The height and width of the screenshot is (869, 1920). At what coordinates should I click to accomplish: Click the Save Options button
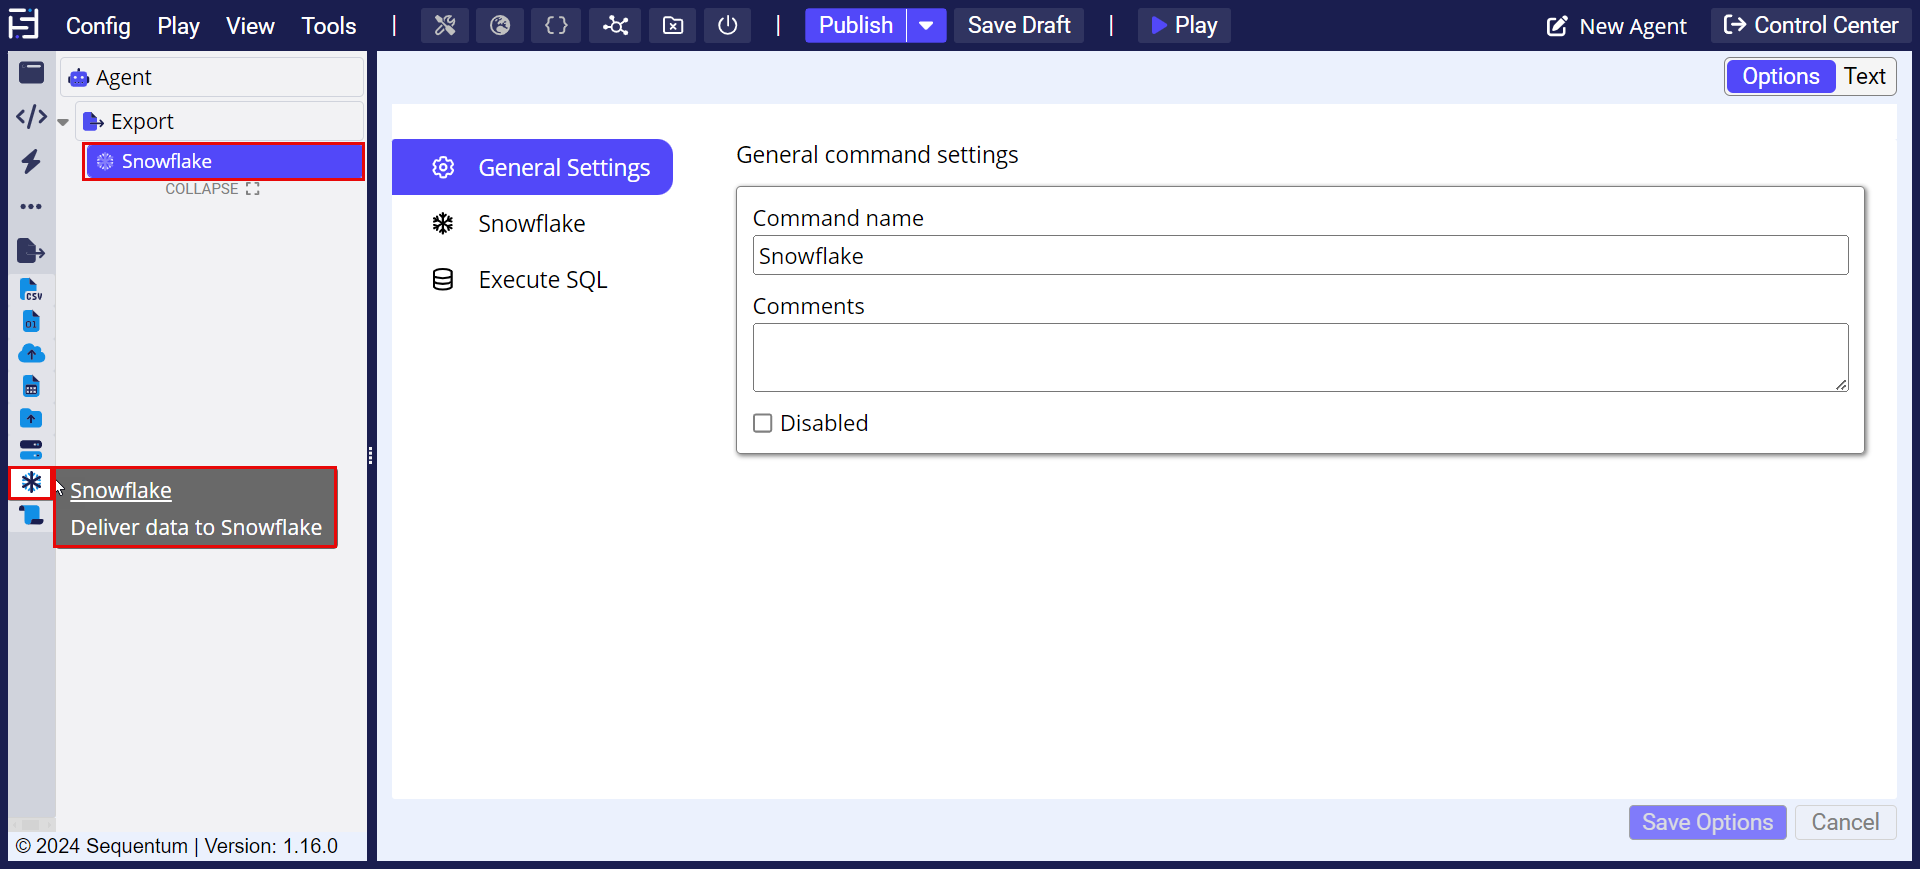tap(1707, 822)
